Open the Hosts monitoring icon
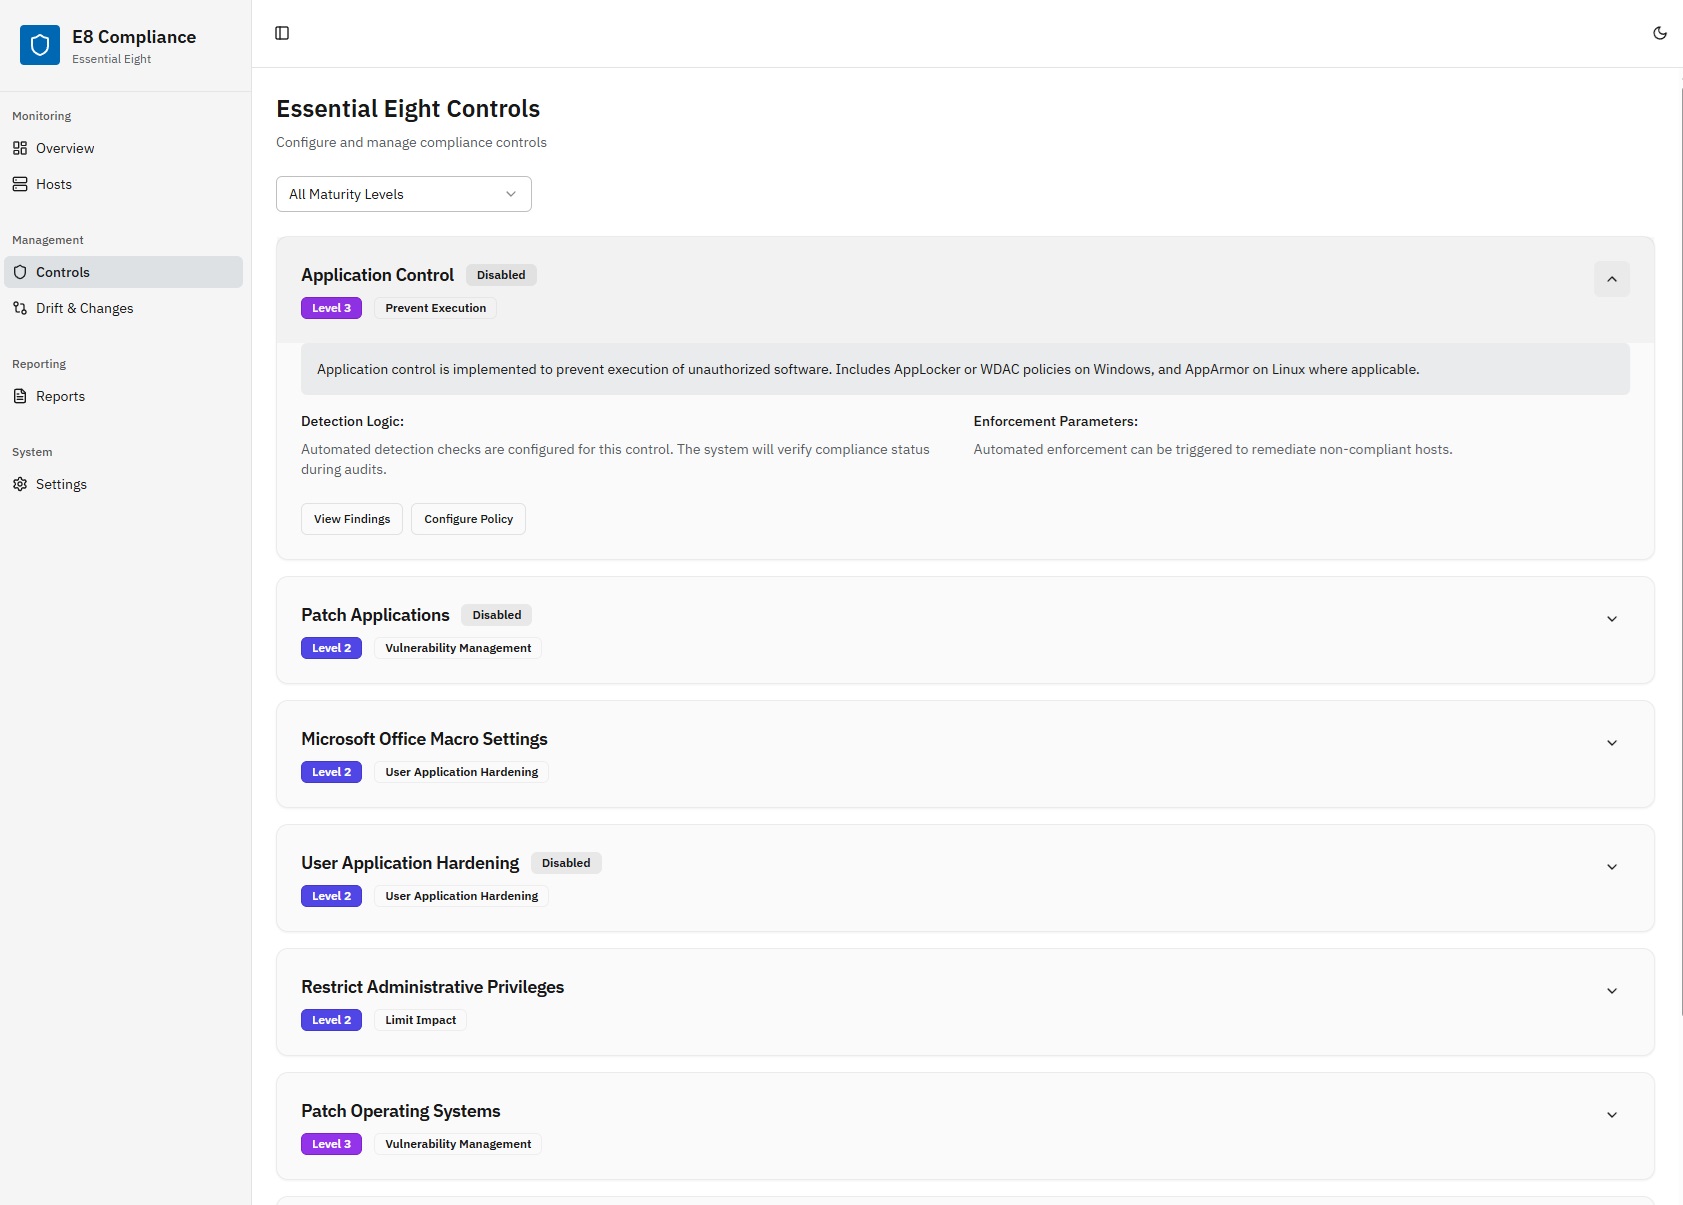This screenshot has height=1205, width=1683. click(x=20, y=184)
